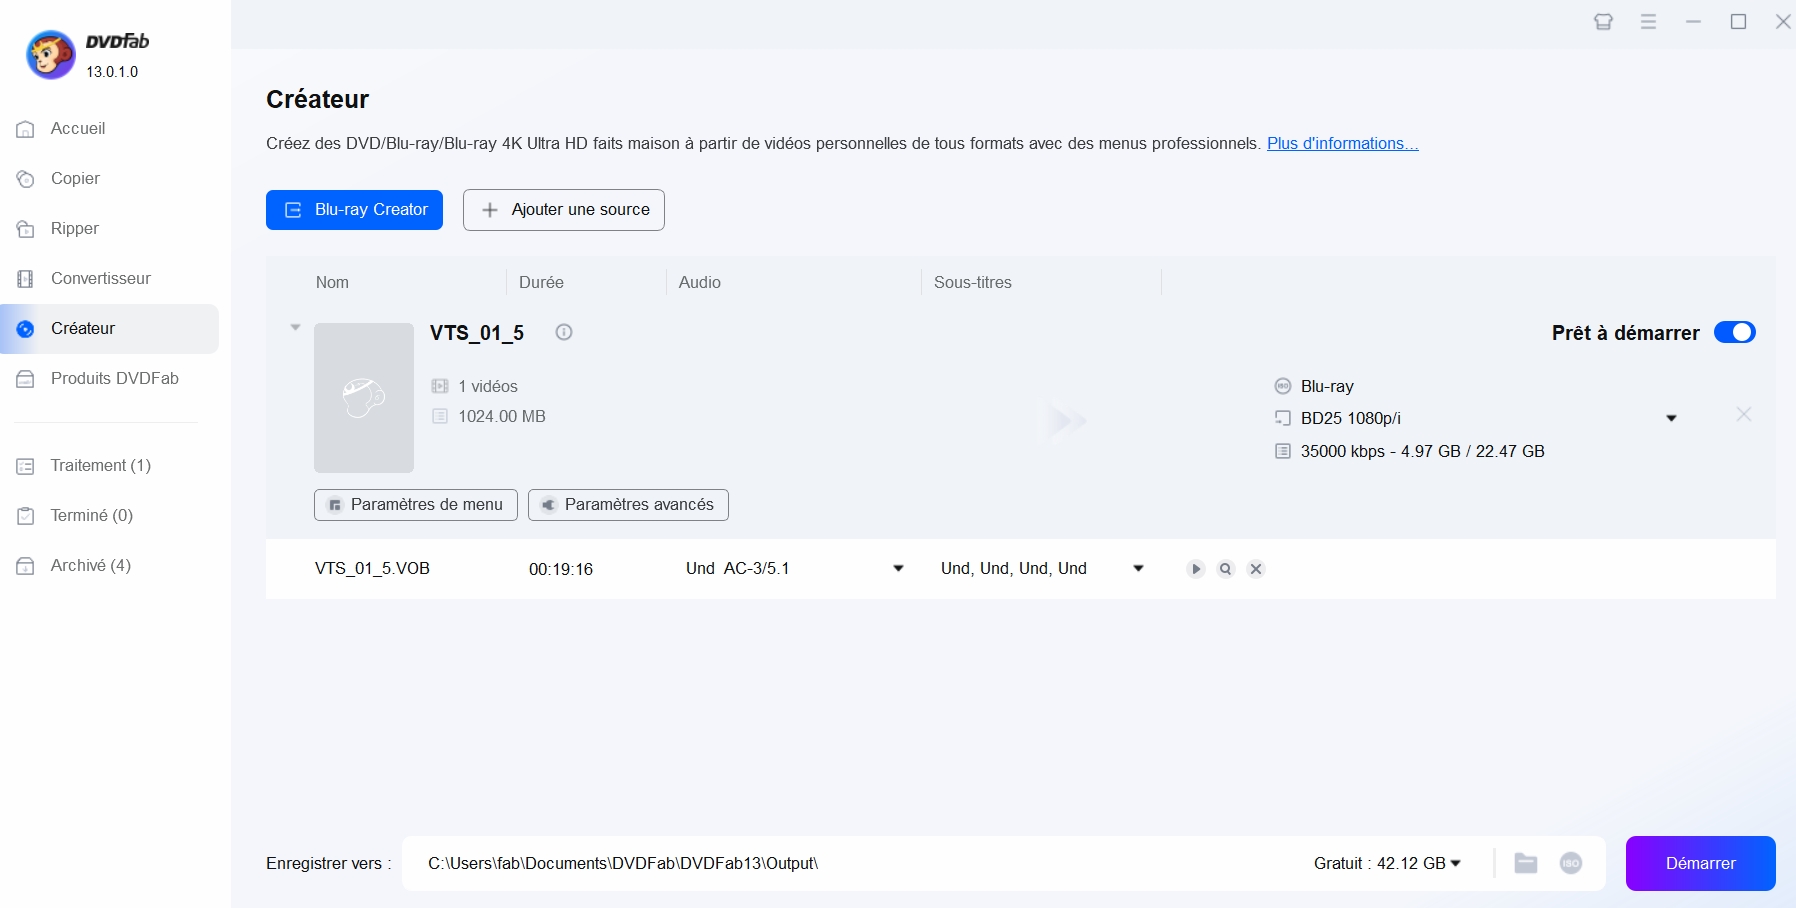Click the VTS_01_5.VOB file name
The image size is (1796, 908).
(372, 569)
